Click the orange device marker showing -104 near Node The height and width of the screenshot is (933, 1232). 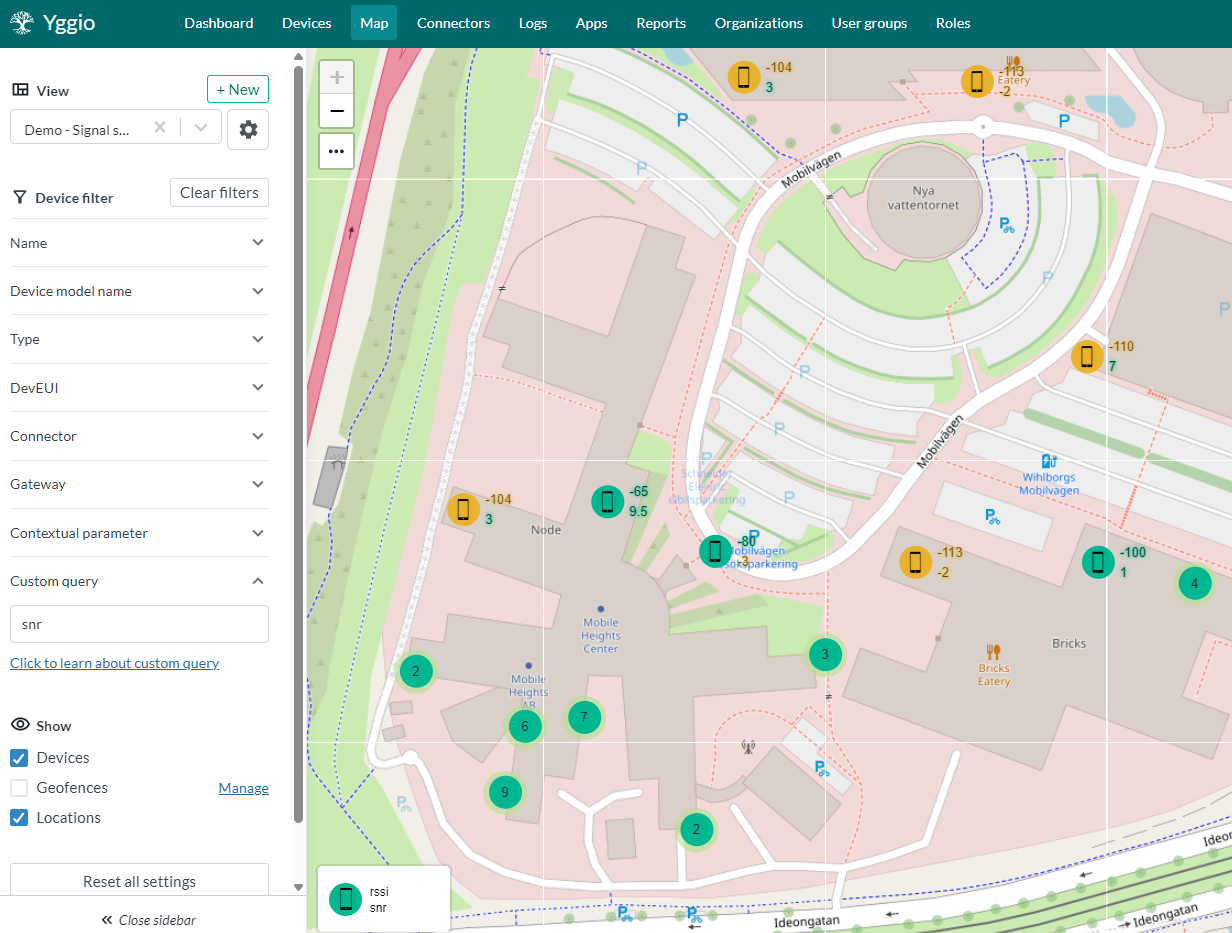(464, 509)
